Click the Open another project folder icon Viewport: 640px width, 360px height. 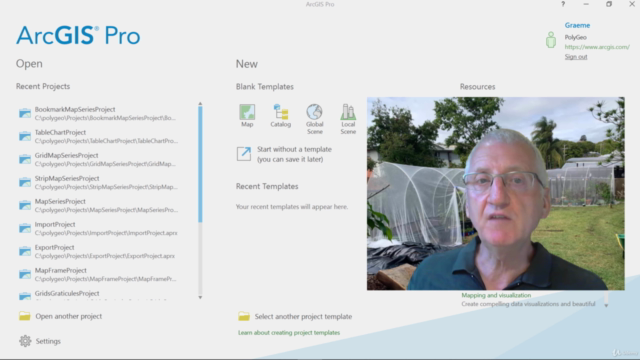pyautogui.click(x=24, y=316)
